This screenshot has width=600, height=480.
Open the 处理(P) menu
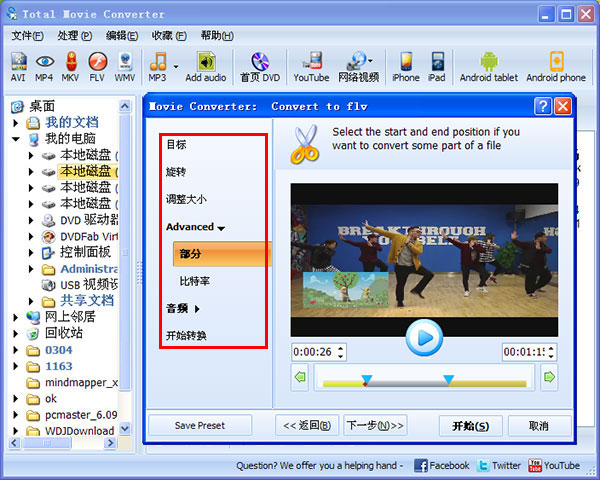pyautogui.click(x=75, y=36)
